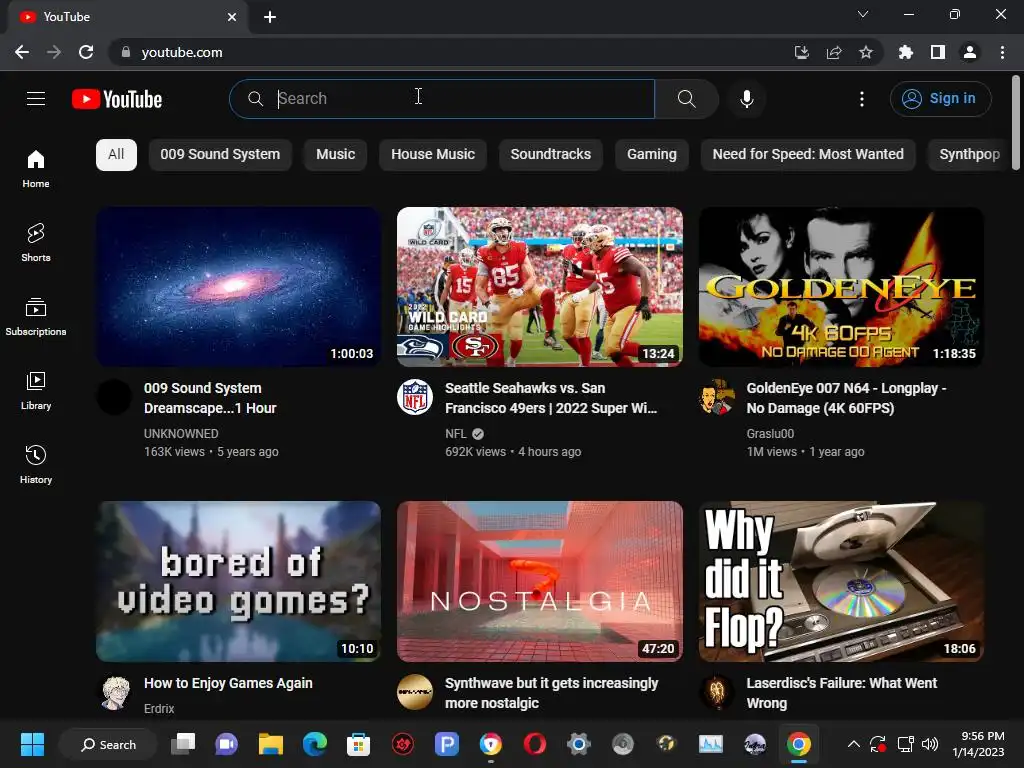
Task: Go to Home in sidebar
Action: coord(36,168)
